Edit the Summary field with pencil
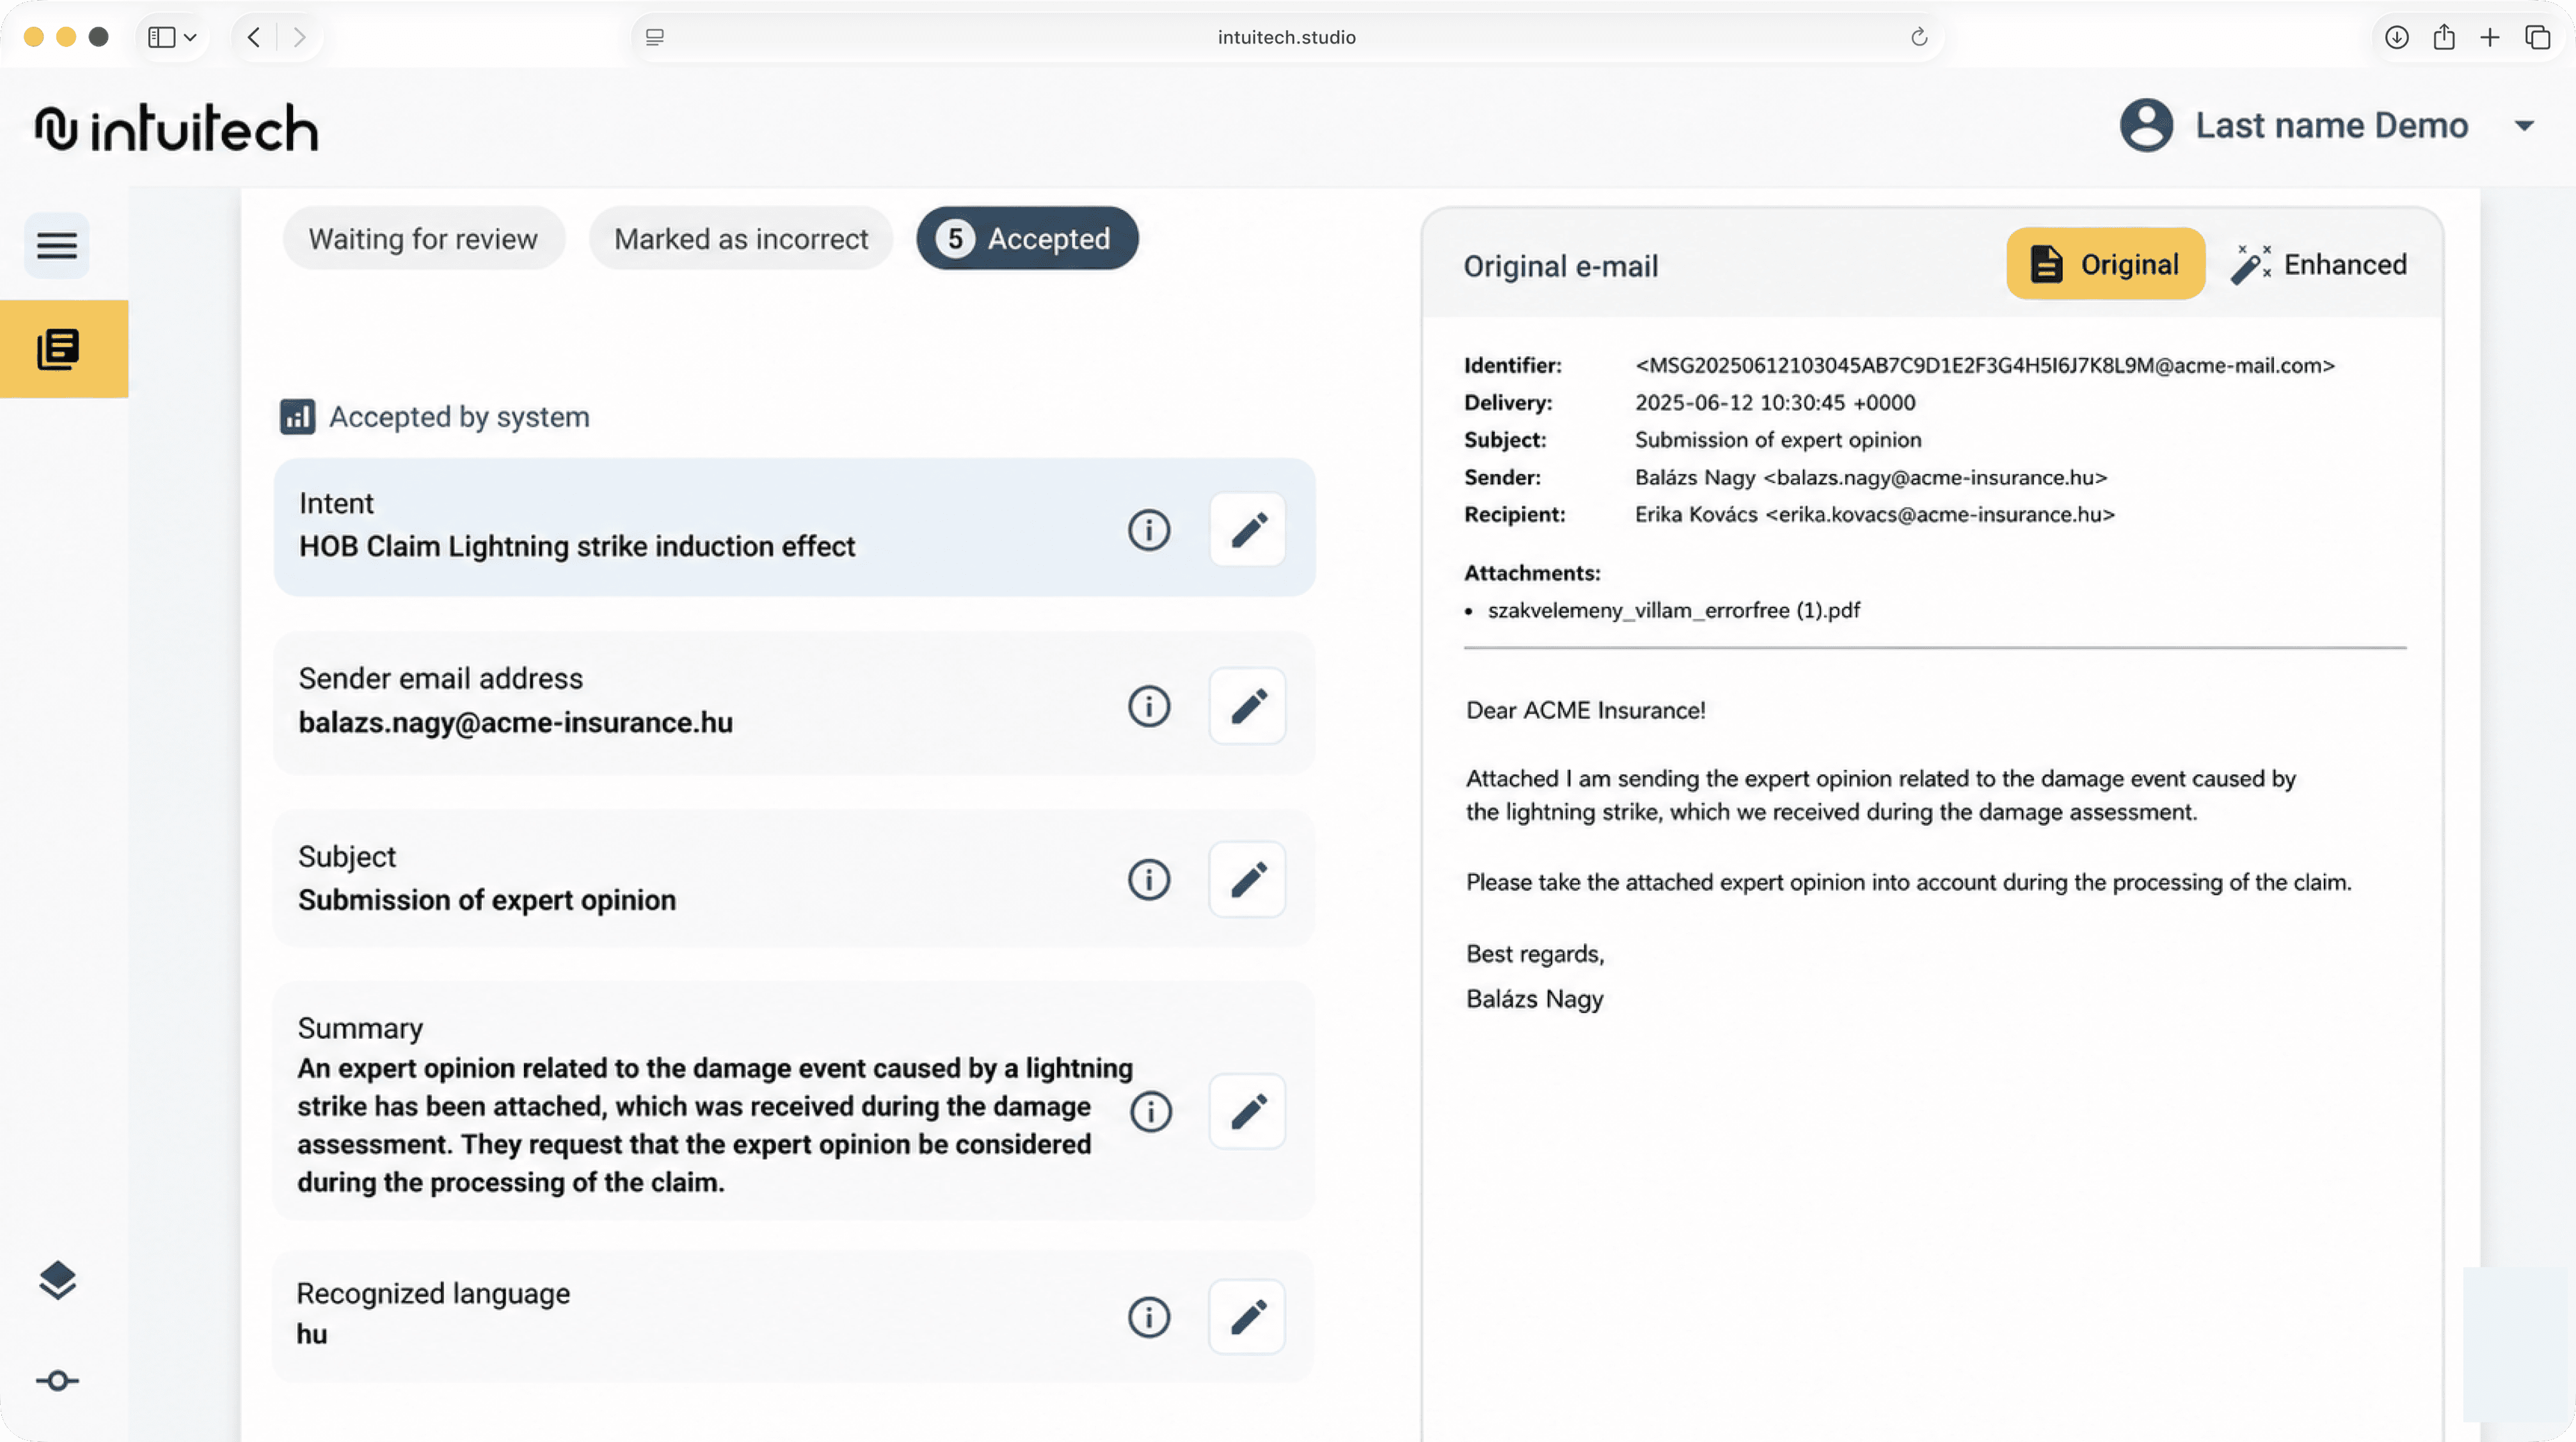Image resolution: width=2576 pixels, height=1442 pixels. coord(1247,1111)
